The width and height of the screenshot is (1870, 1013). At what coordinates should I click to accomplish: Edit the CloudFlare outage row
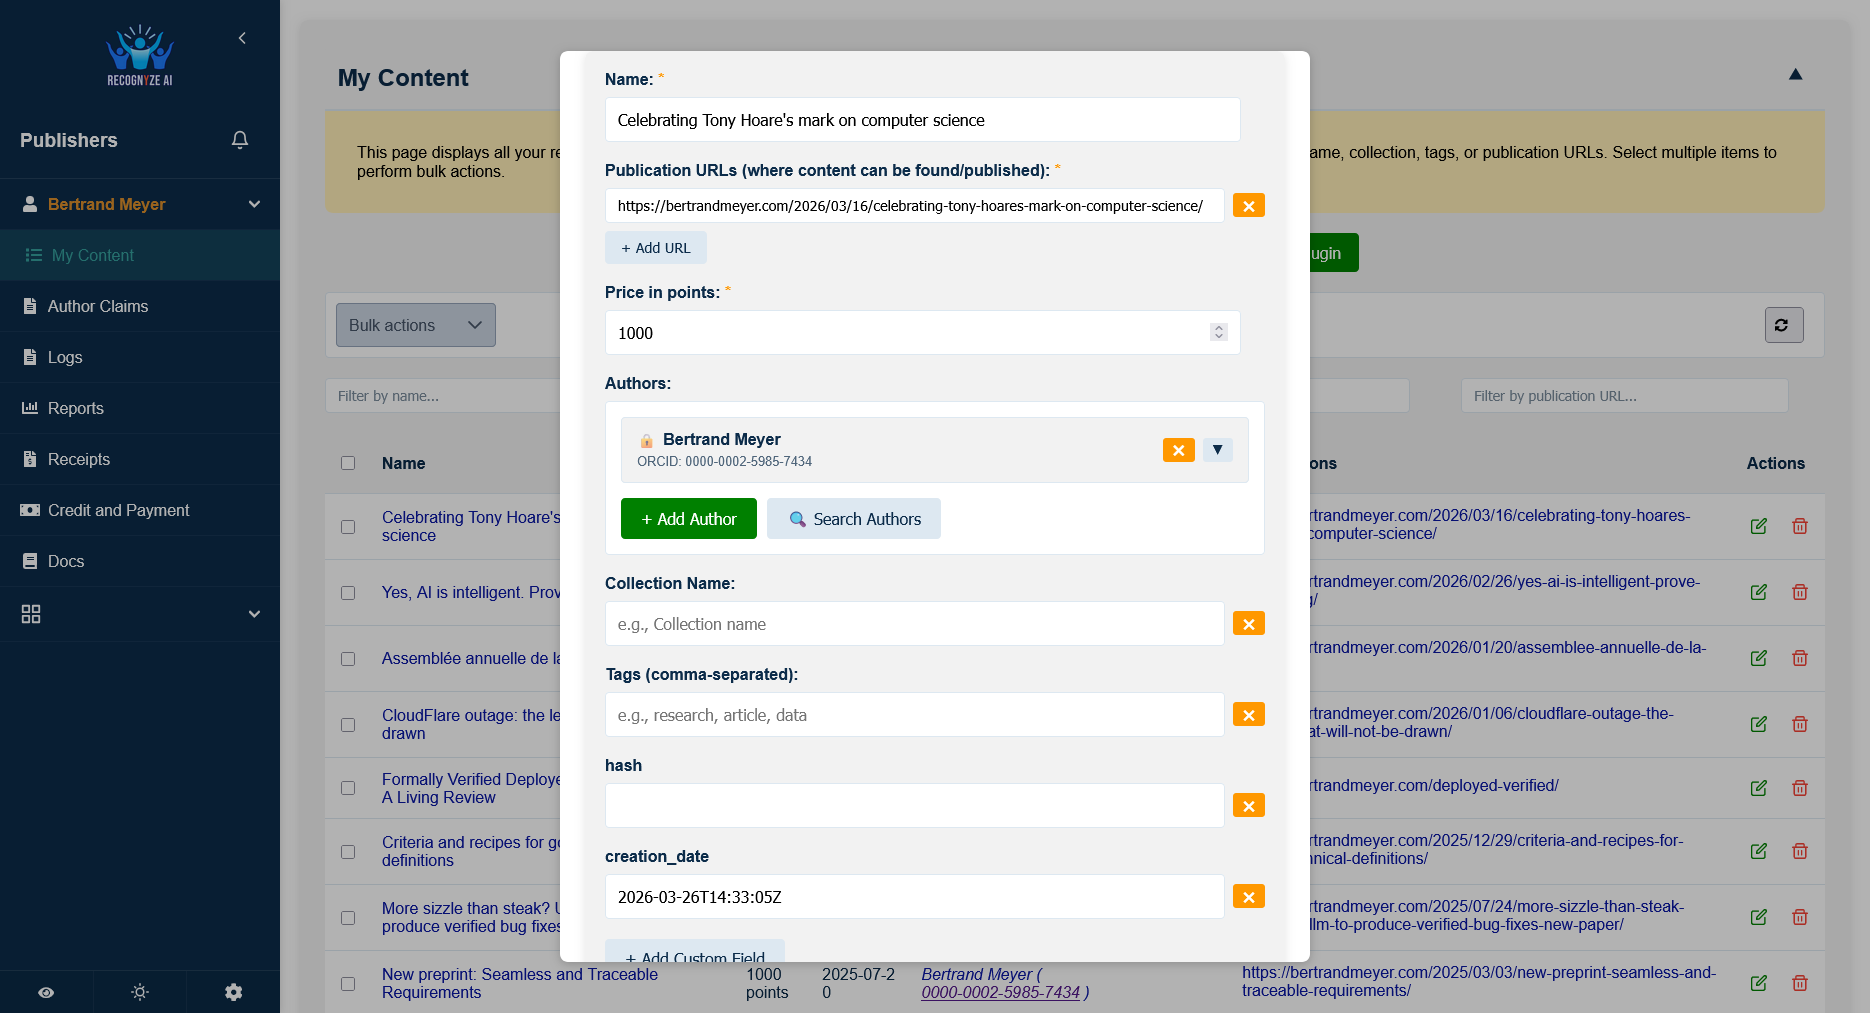coord(1759,724)
